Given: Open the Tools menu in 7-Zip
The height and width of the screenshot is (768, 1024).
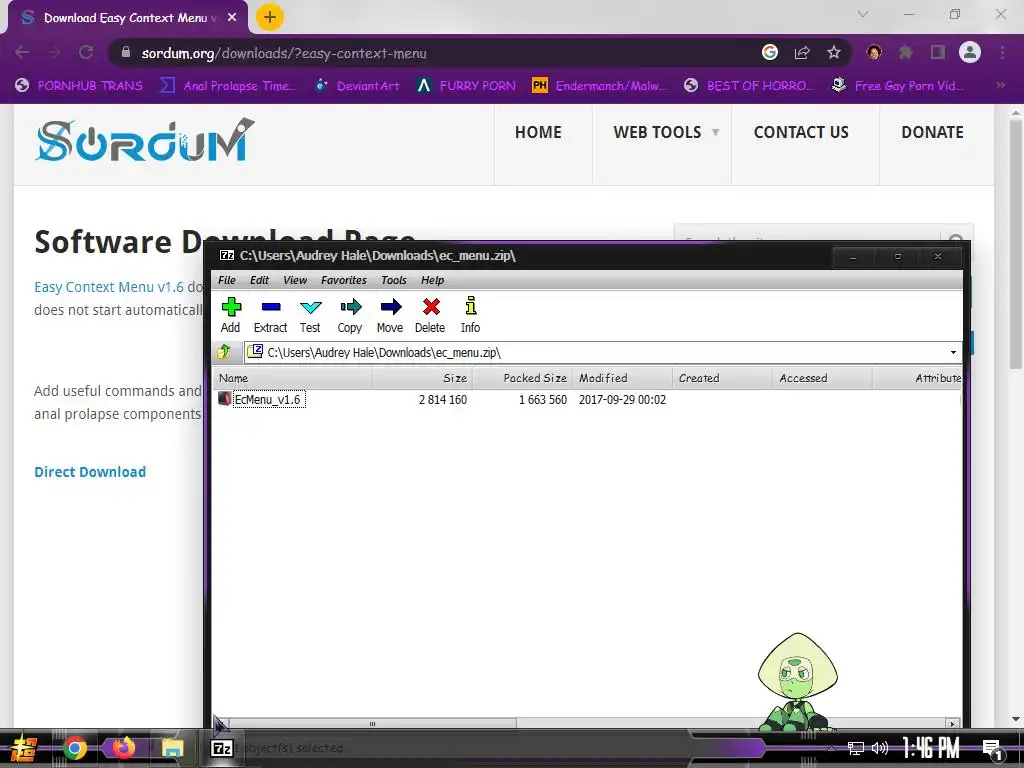Looking at the screenshot, I should click(394, 280).
